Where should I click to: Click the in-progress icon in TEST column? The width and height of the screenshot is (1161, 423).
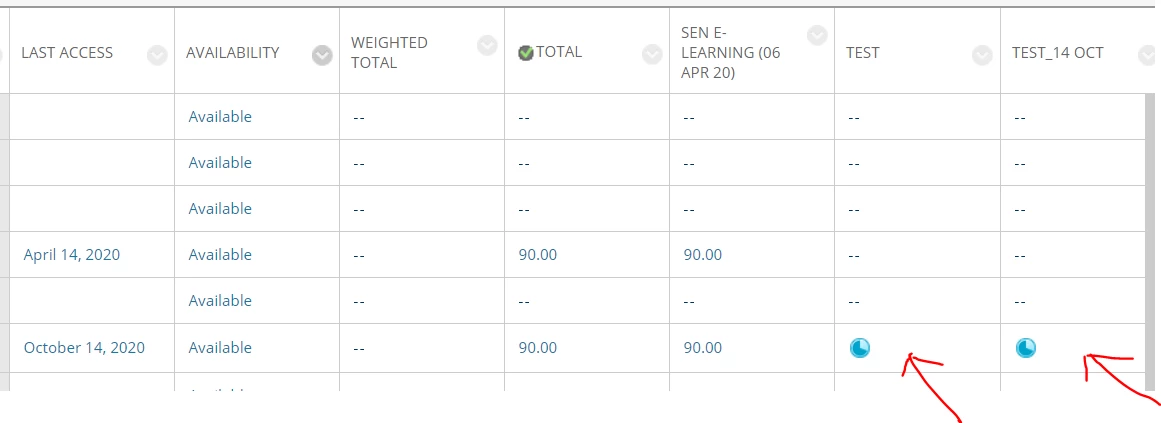click(x=860, y=348)
